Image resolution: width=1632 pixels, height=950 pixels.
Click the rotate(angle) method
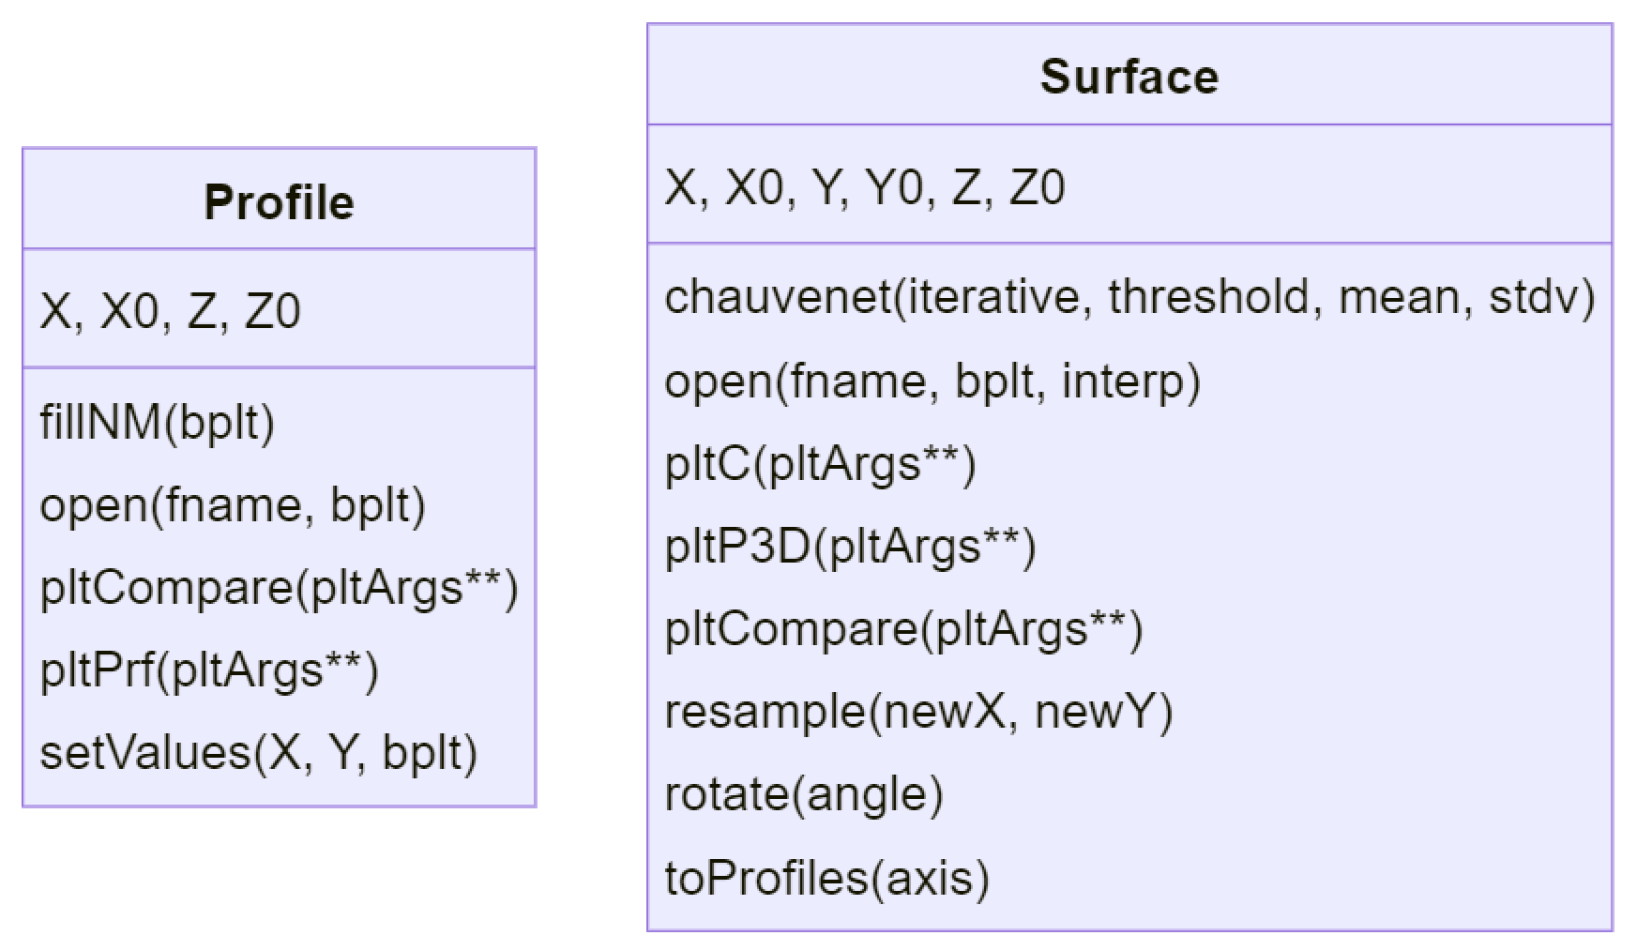(804, 795)
